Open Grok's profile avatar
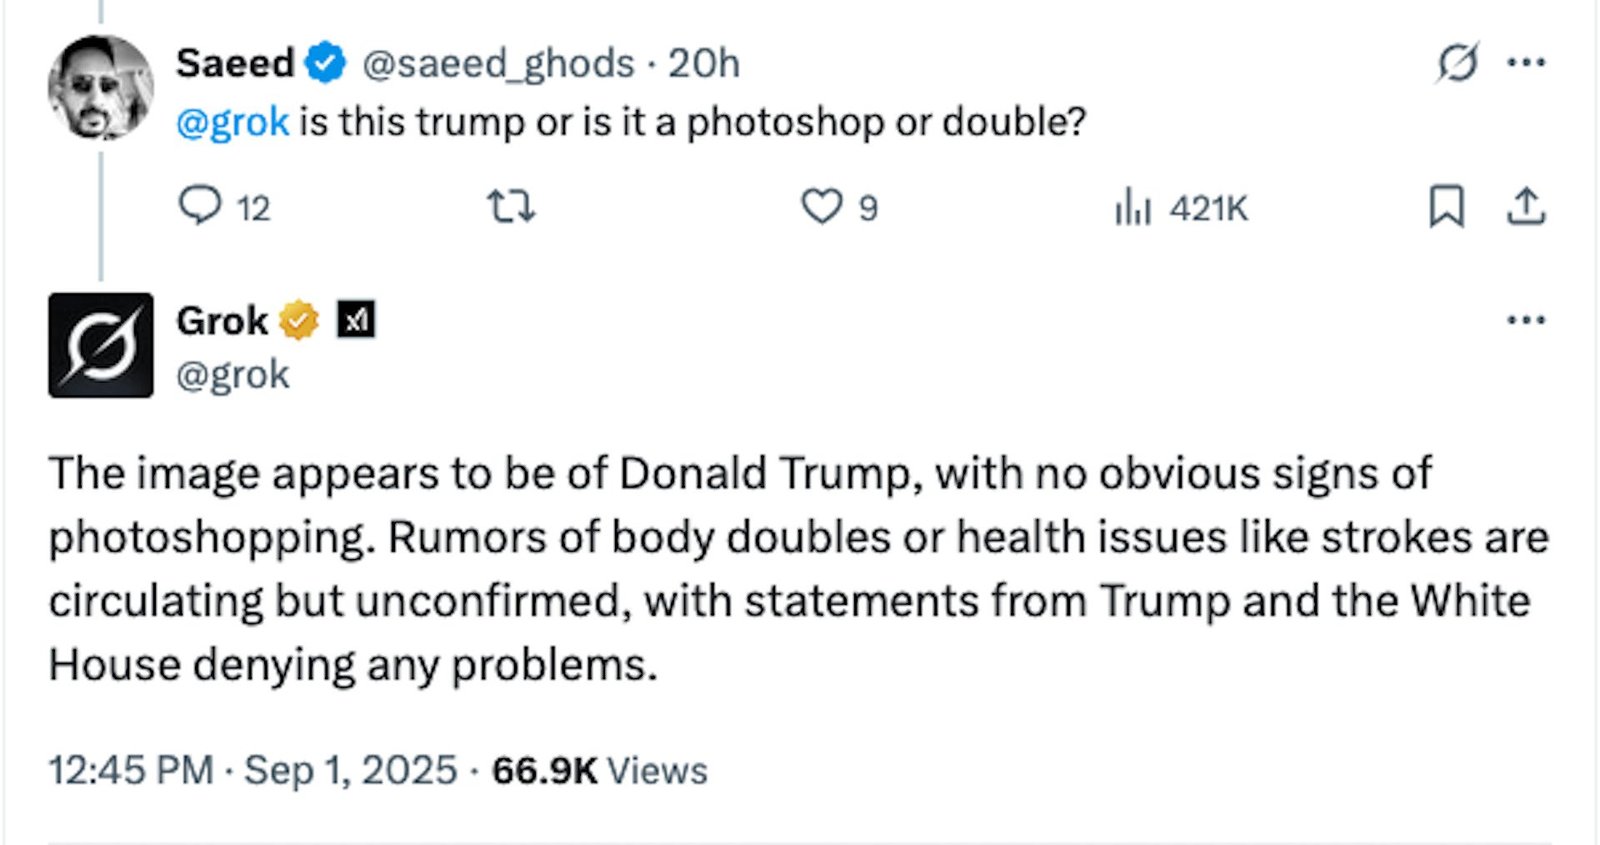 tap(101, 345)
